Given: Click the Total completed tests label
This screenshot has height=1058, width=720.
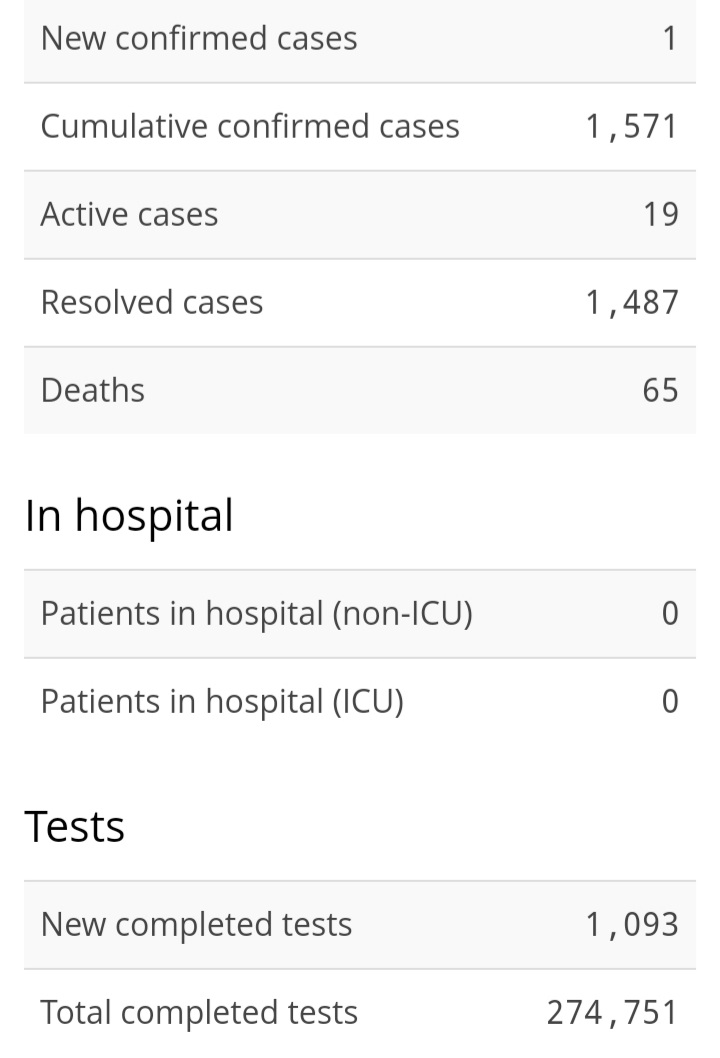Looking at the screenshot, I should pos(199,1013).
